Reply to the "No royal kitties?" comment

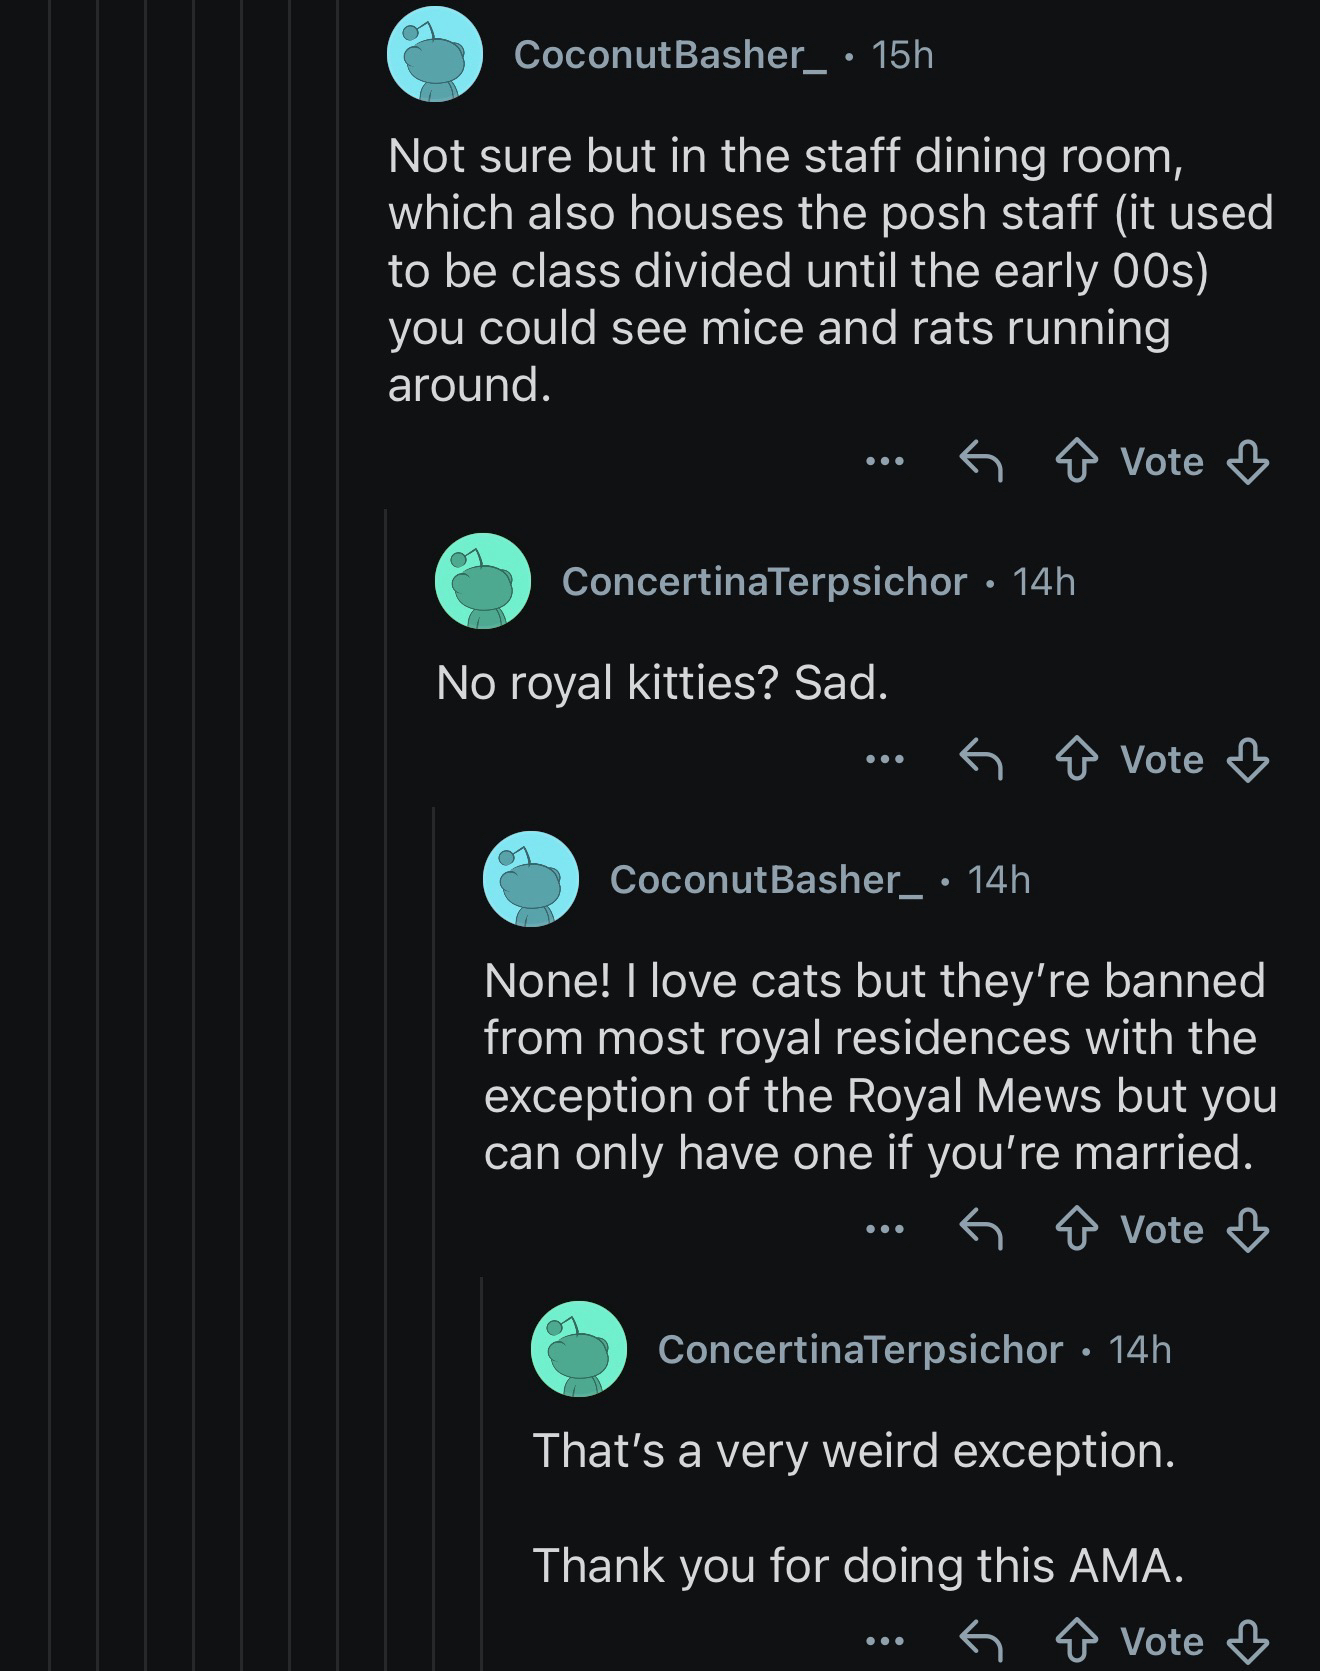pos(980,760)
